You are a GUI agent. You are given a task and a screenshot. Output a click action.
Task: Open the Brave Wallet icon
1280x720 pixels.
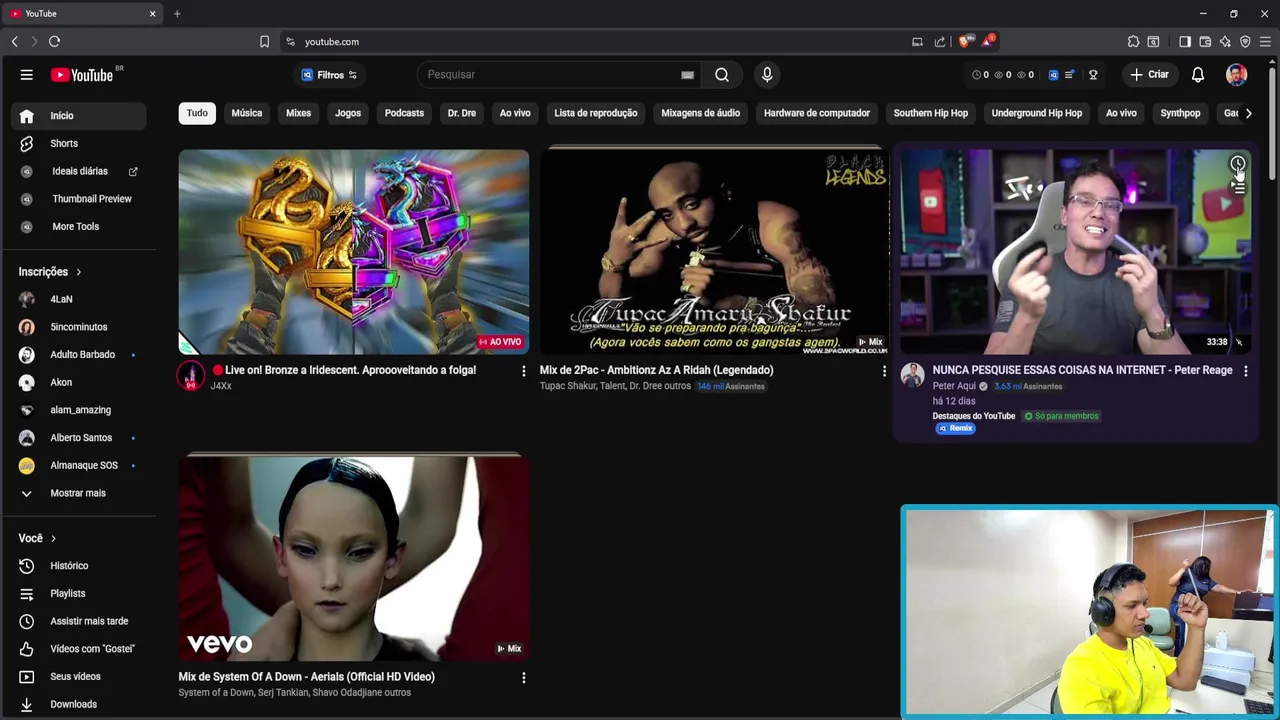coord(1205,42)
